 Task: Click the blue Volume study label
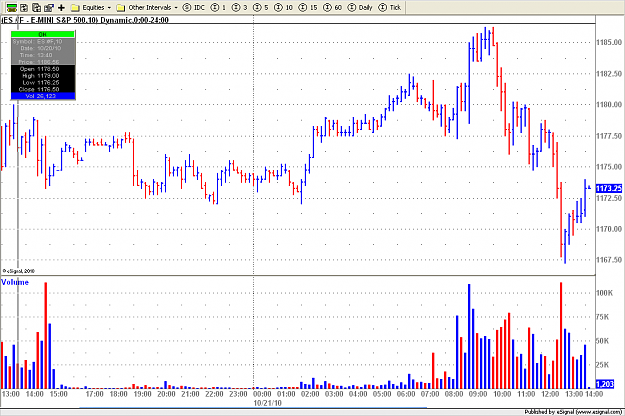tap(15, 282)
